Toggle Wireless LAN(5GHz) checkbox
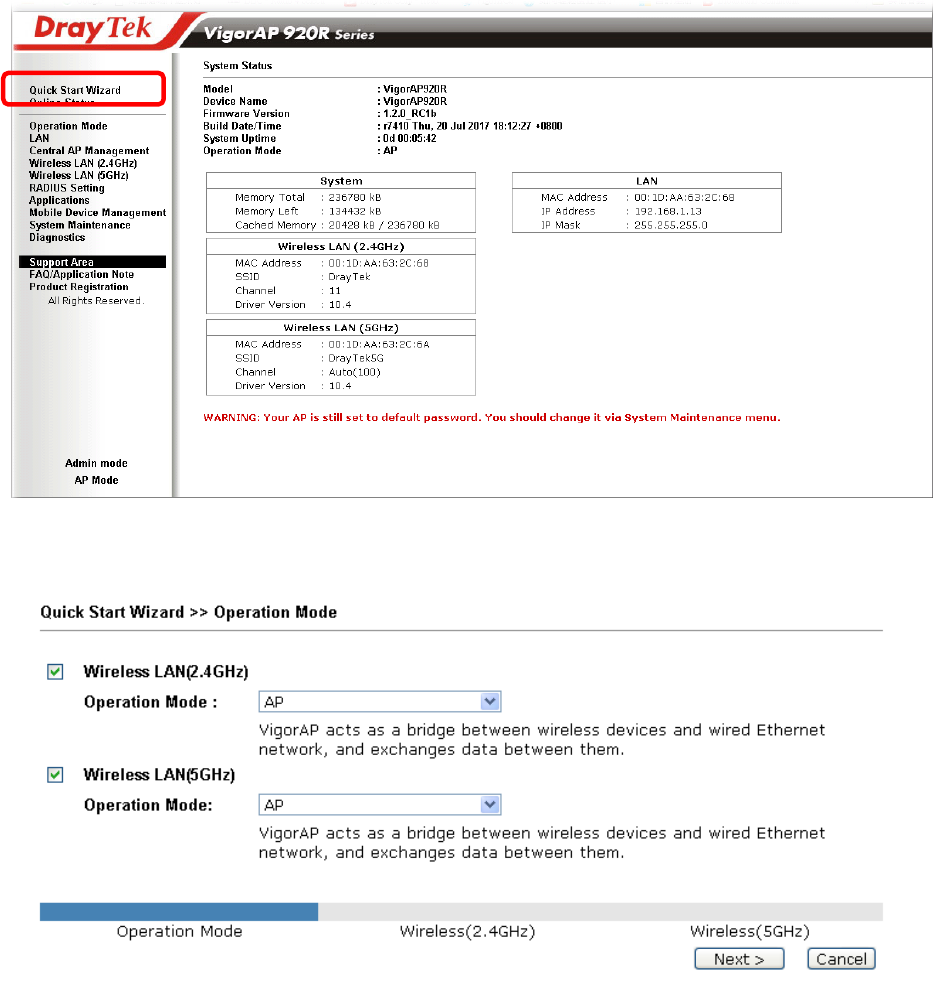933x1006 pixels. click(x=55, y=775)
